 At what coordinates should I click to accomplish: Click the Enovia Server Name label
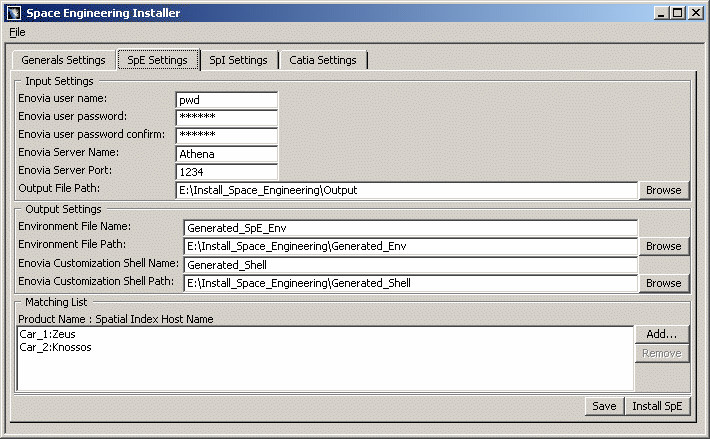(x=68, y=153)
